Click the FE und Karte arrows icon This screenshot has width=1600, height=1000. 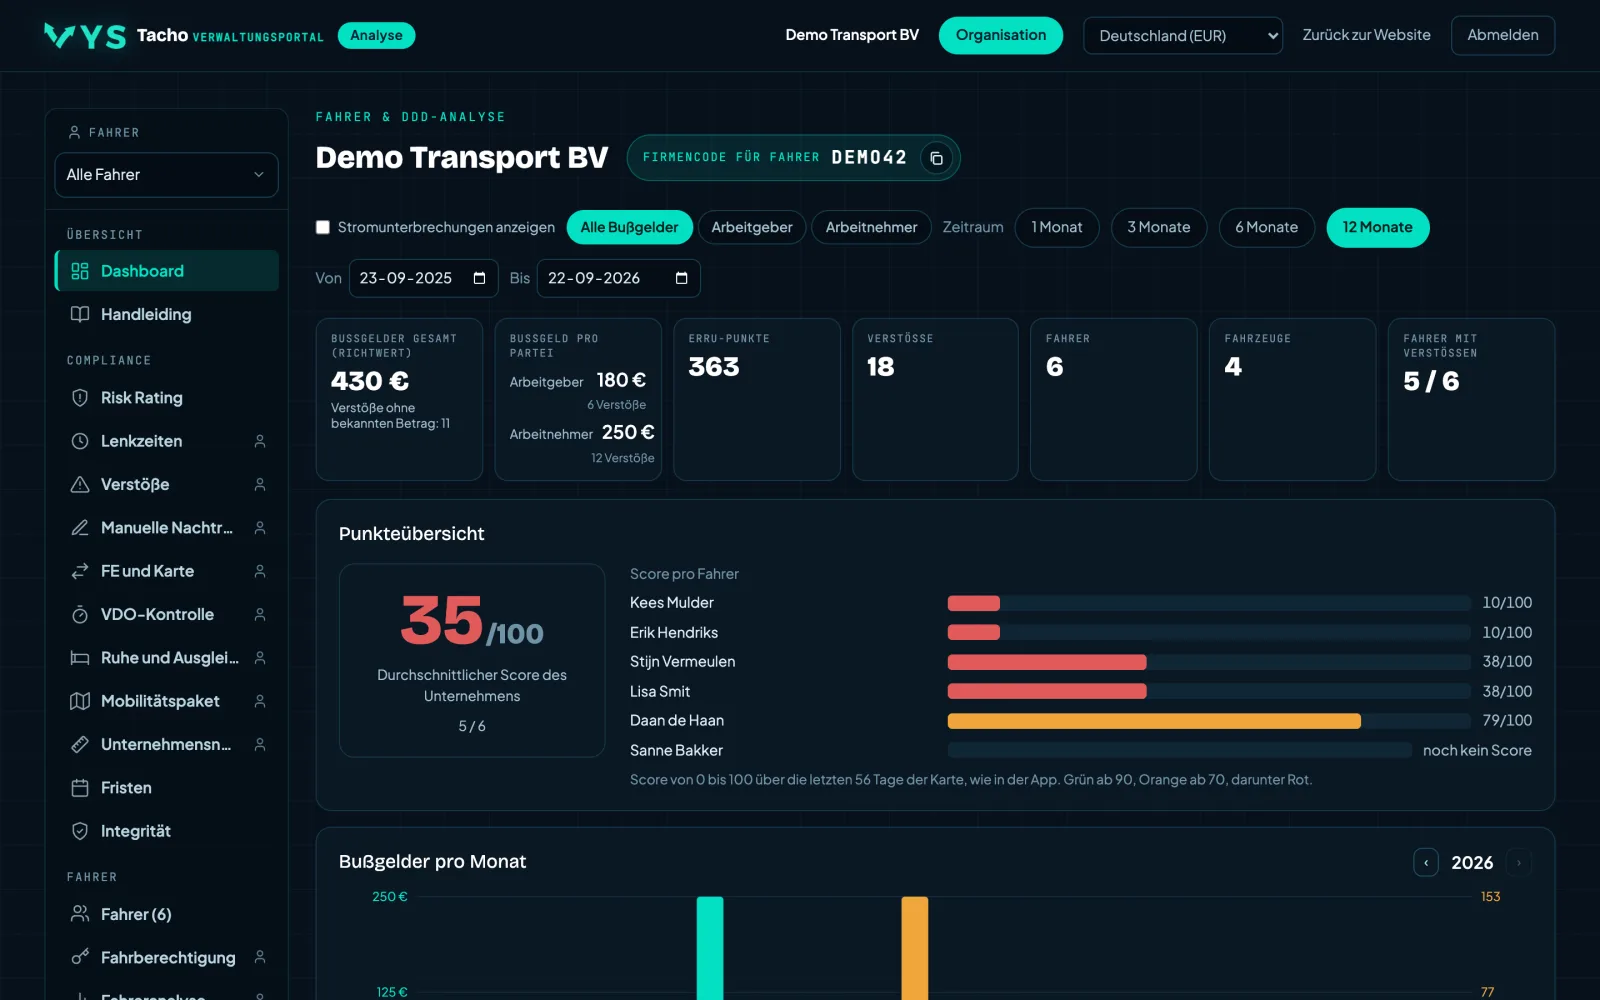point(80,571)
